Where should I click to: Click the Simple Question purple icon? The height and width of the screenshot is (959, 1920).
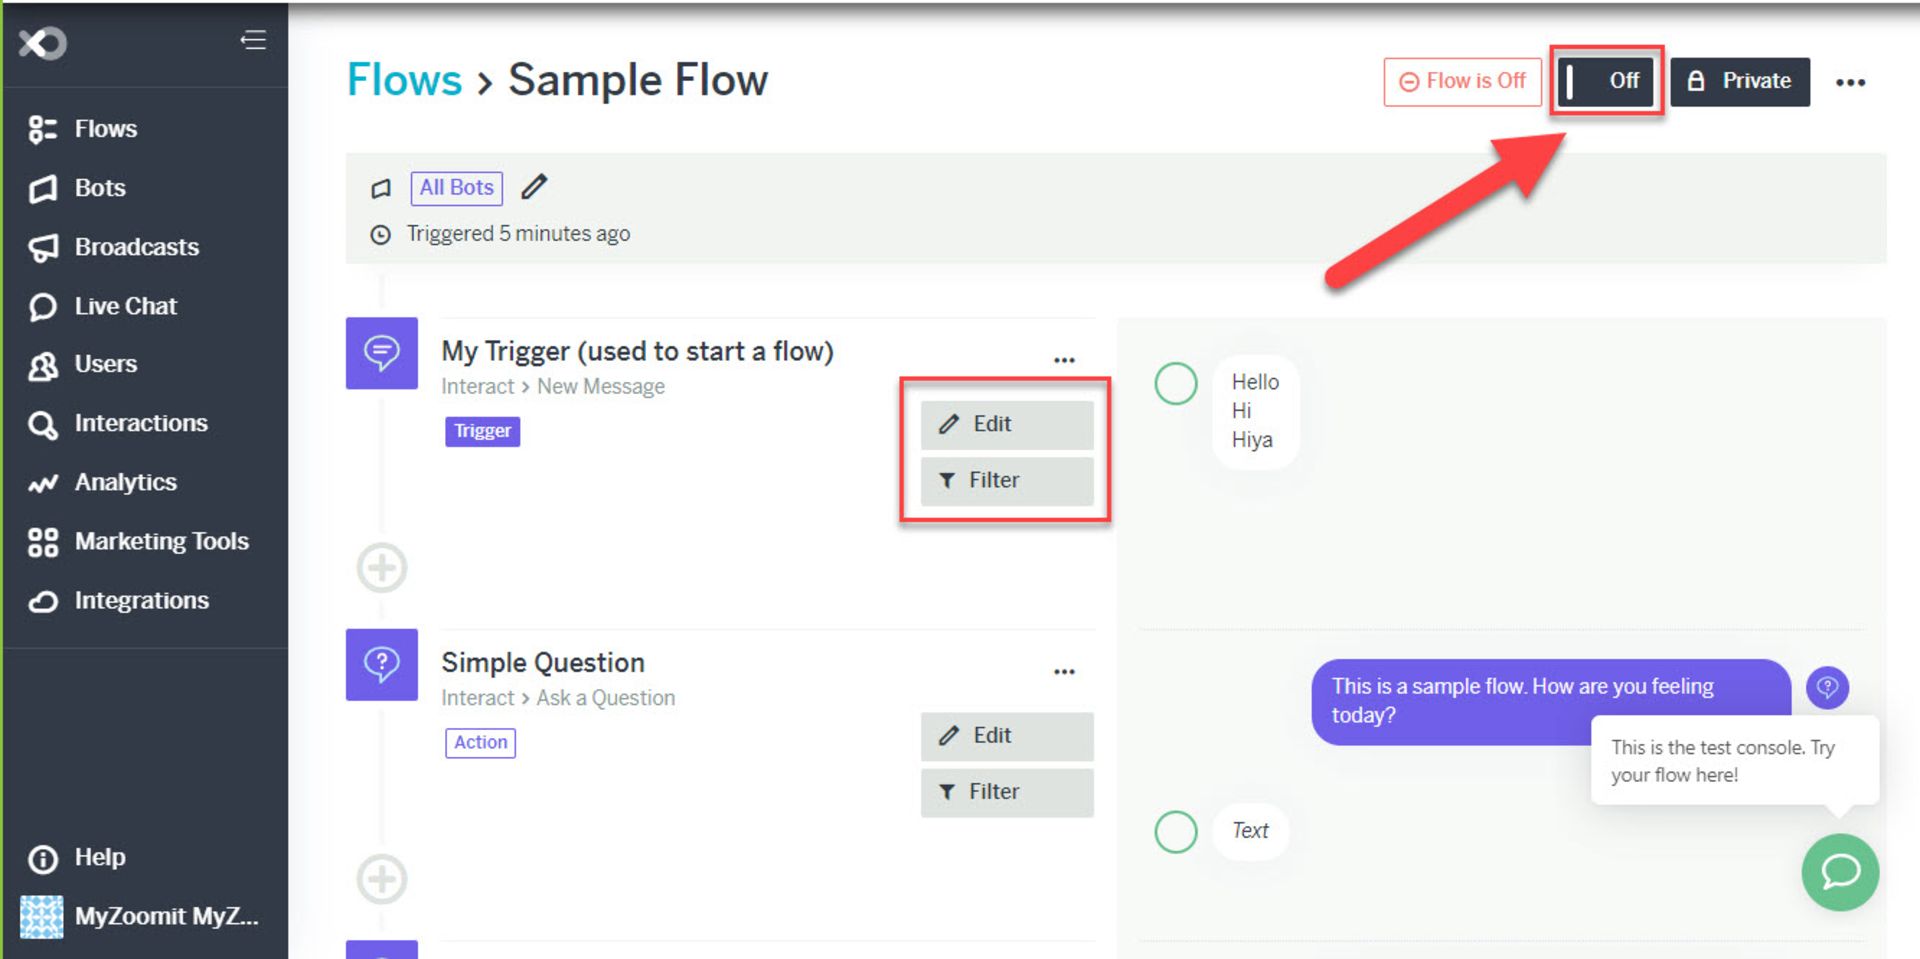[x=381, y=664]
